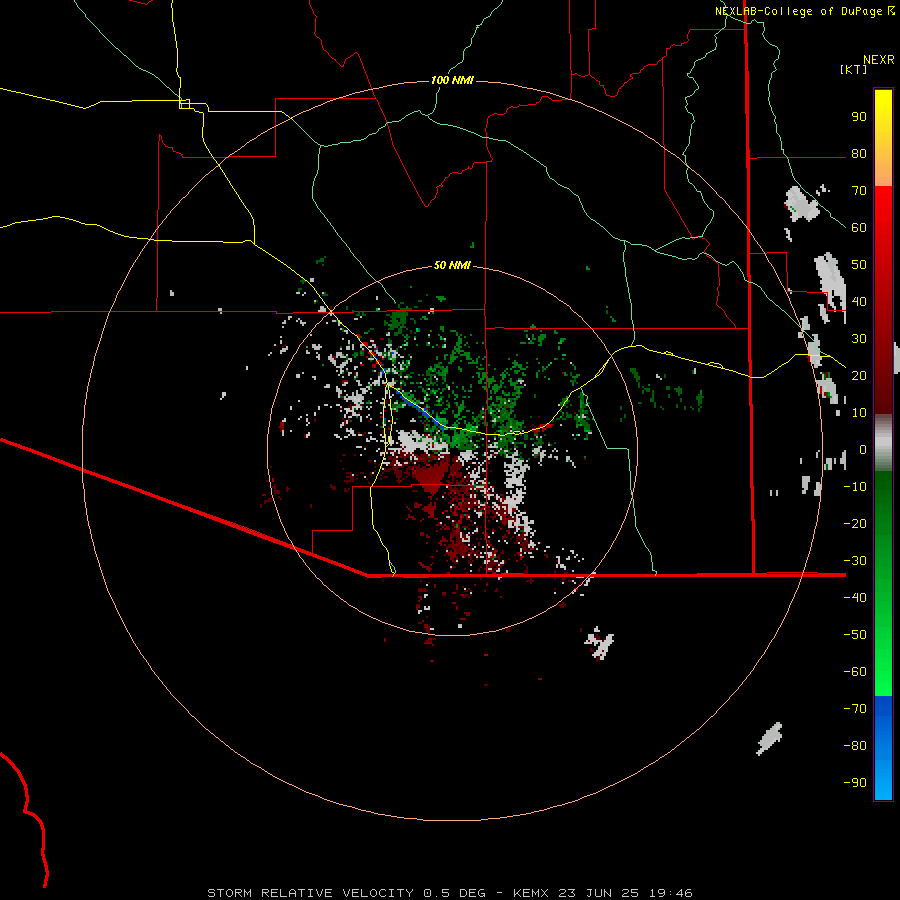This screenshot has height=900, width=900.
Task: Select the blue segment at the color bar bottom
Action: point(883,748)
